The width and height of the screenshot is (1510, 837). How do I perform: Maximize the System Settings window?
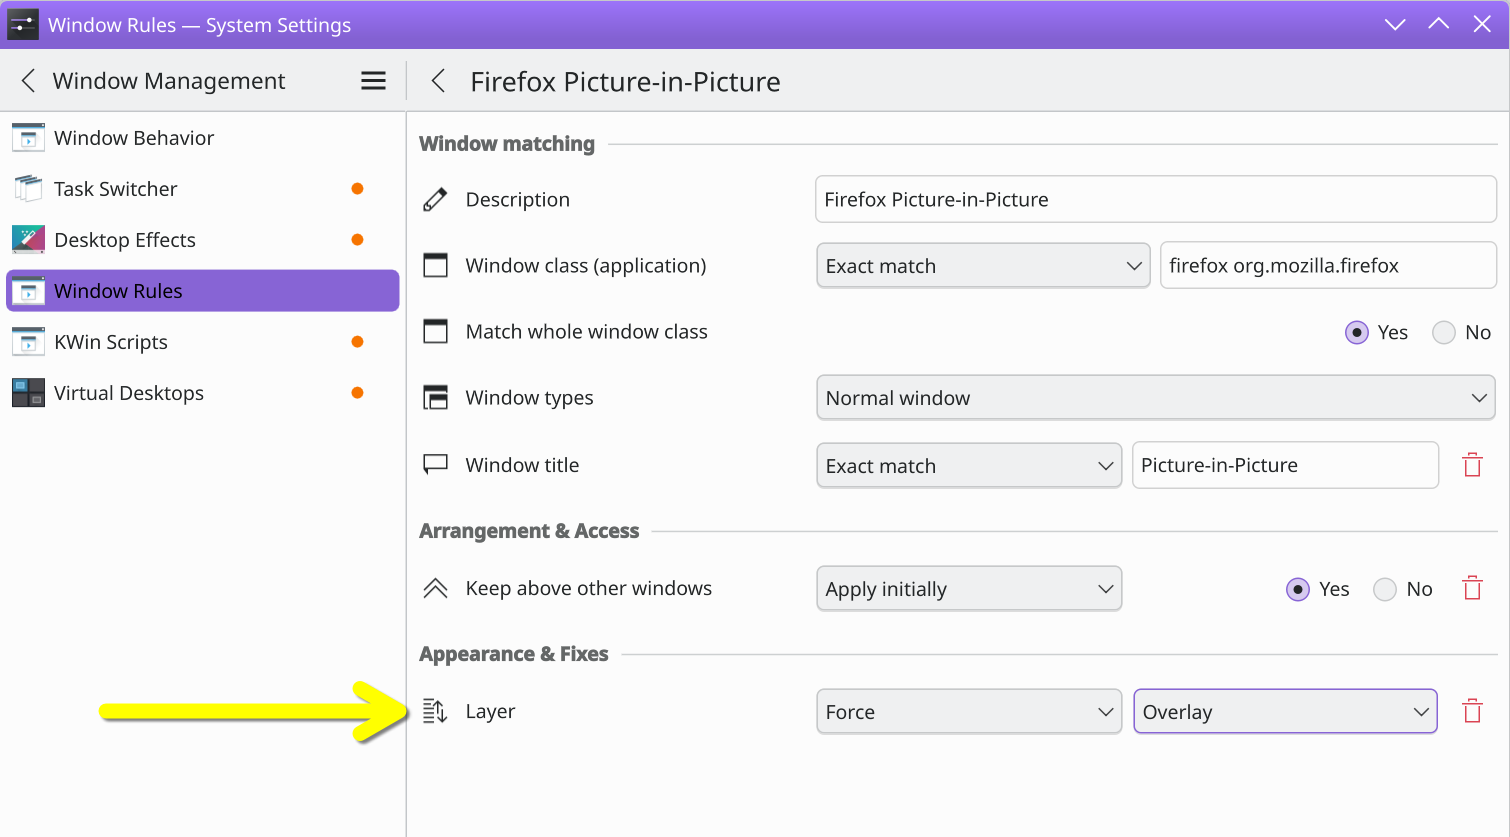[x=1439, y=24]
